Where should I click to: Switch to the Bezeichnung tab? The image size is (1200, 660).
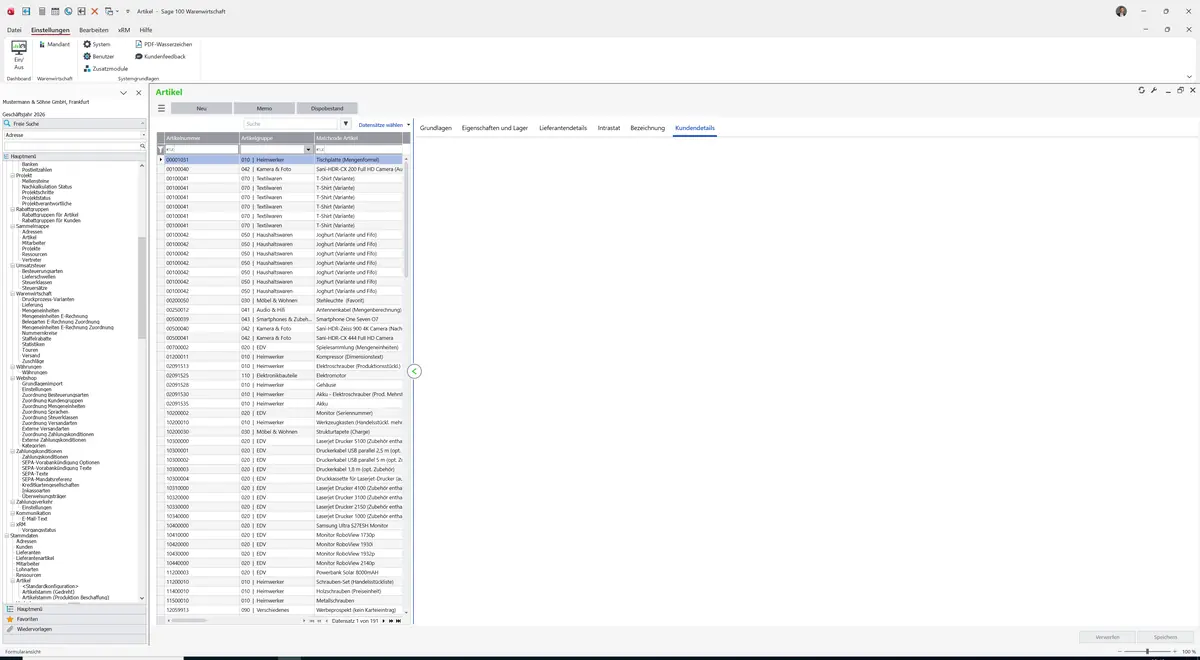(x=648, y=128)
